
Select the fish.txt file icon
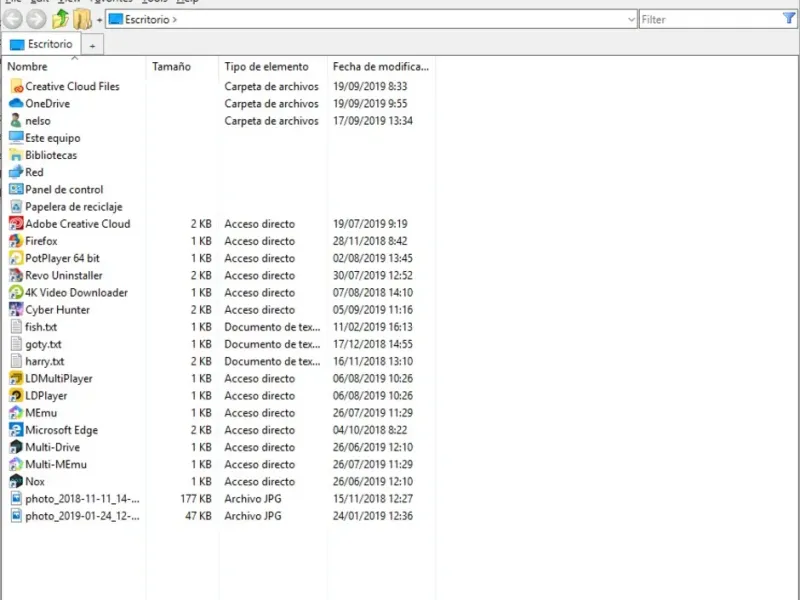tap(16, 327)
